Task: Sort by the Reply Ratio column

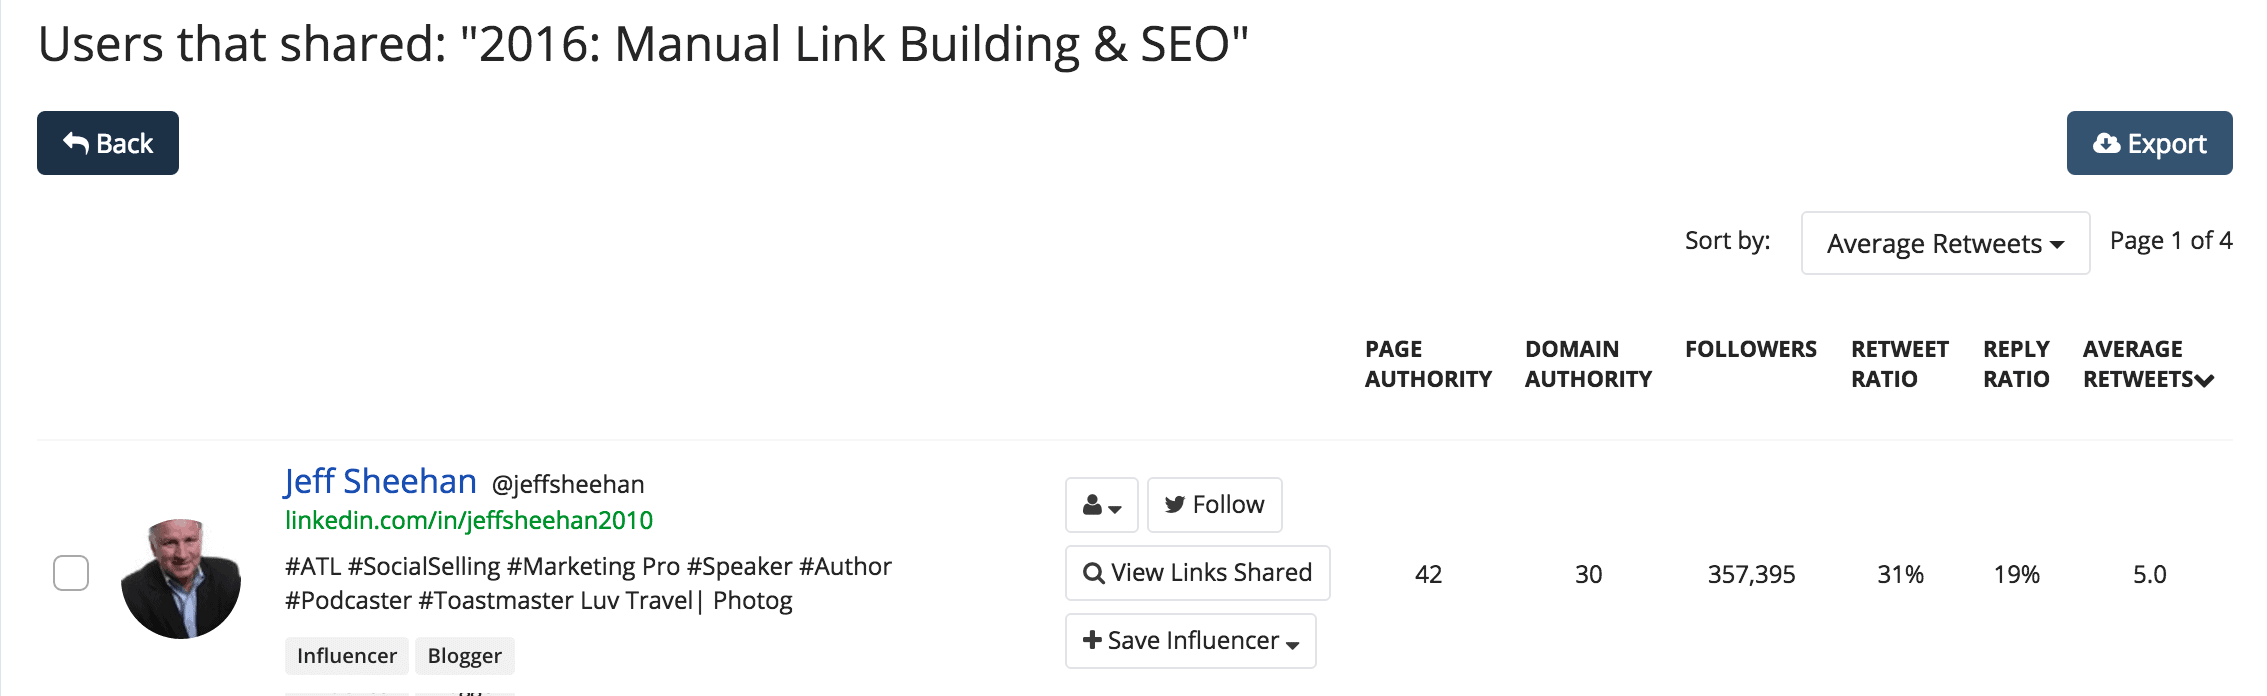Action: click(2016, 364)
